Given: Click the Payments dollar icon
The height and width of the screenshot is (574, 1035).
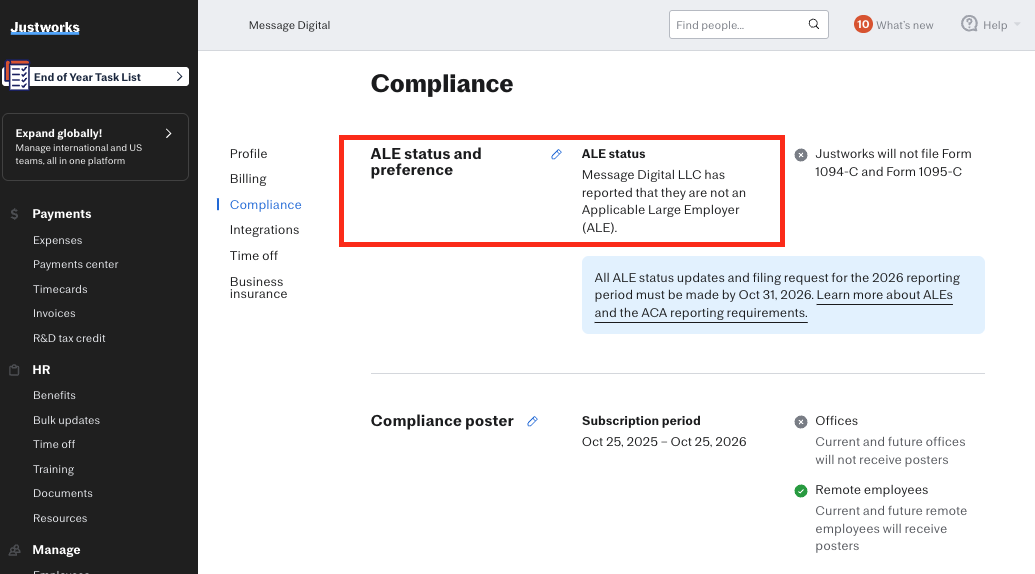Looking at the screenshot, I should [14, 214].
